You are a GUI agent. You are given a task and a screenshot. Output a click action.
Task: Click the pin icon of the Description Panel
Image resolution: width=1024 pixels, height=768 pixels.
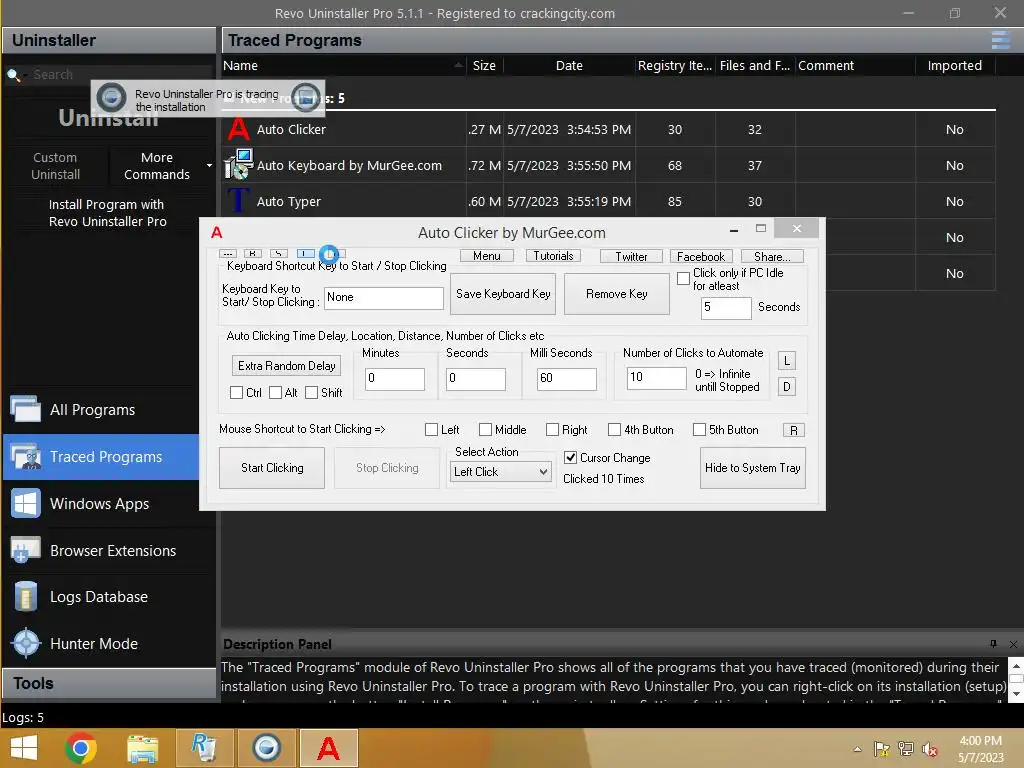tap(993, 644)
